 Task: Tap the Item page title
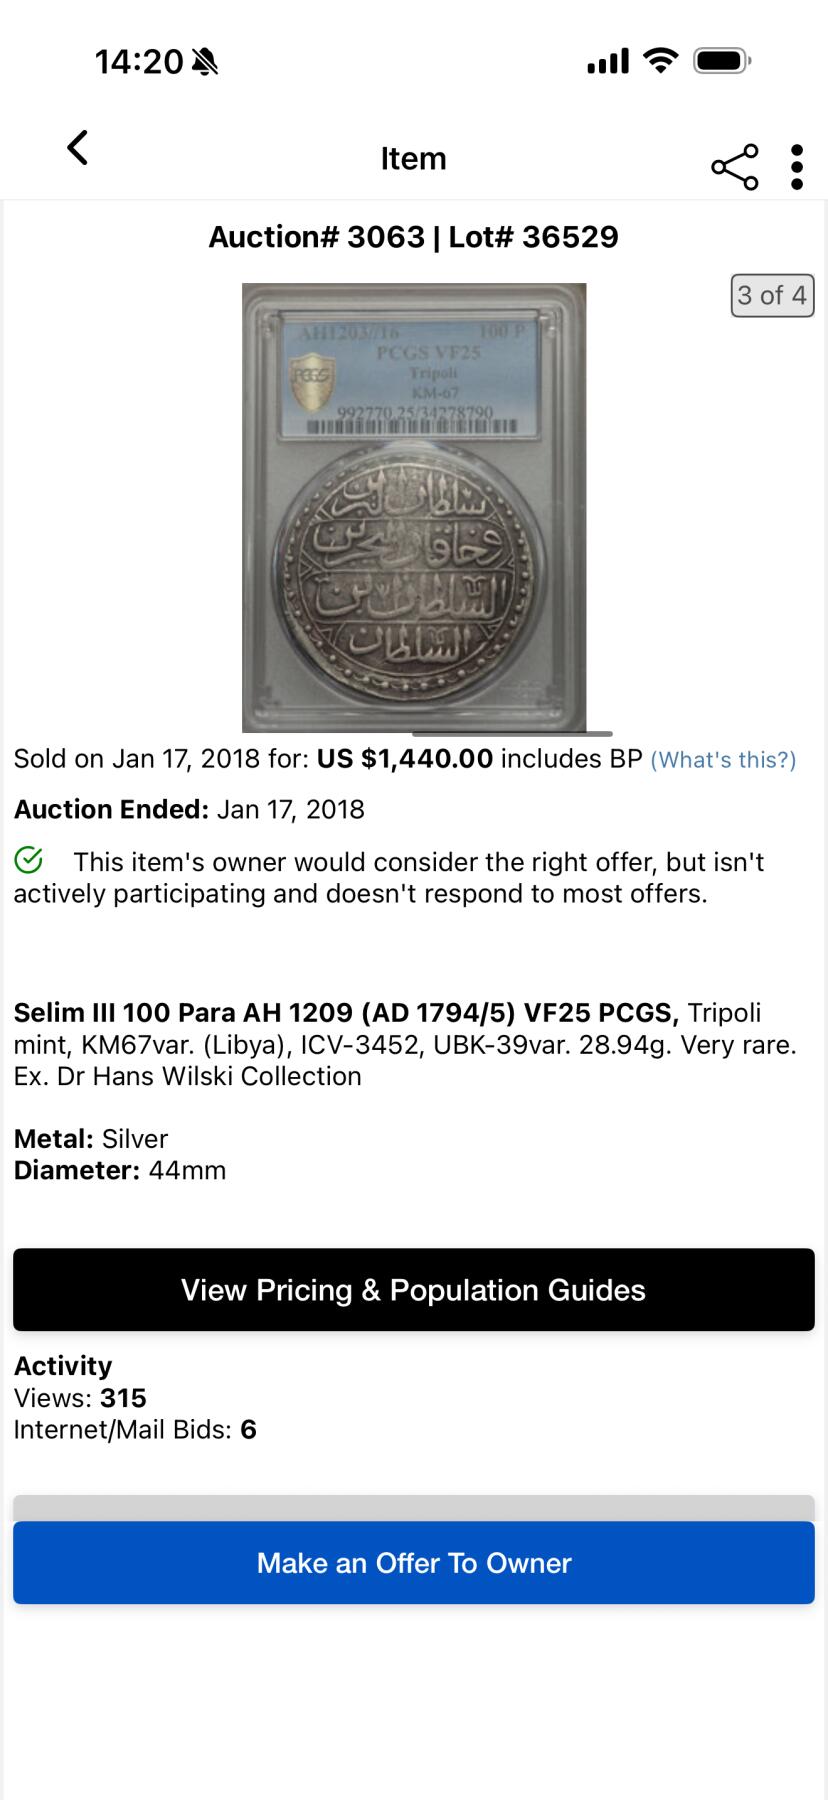(413, 158)
